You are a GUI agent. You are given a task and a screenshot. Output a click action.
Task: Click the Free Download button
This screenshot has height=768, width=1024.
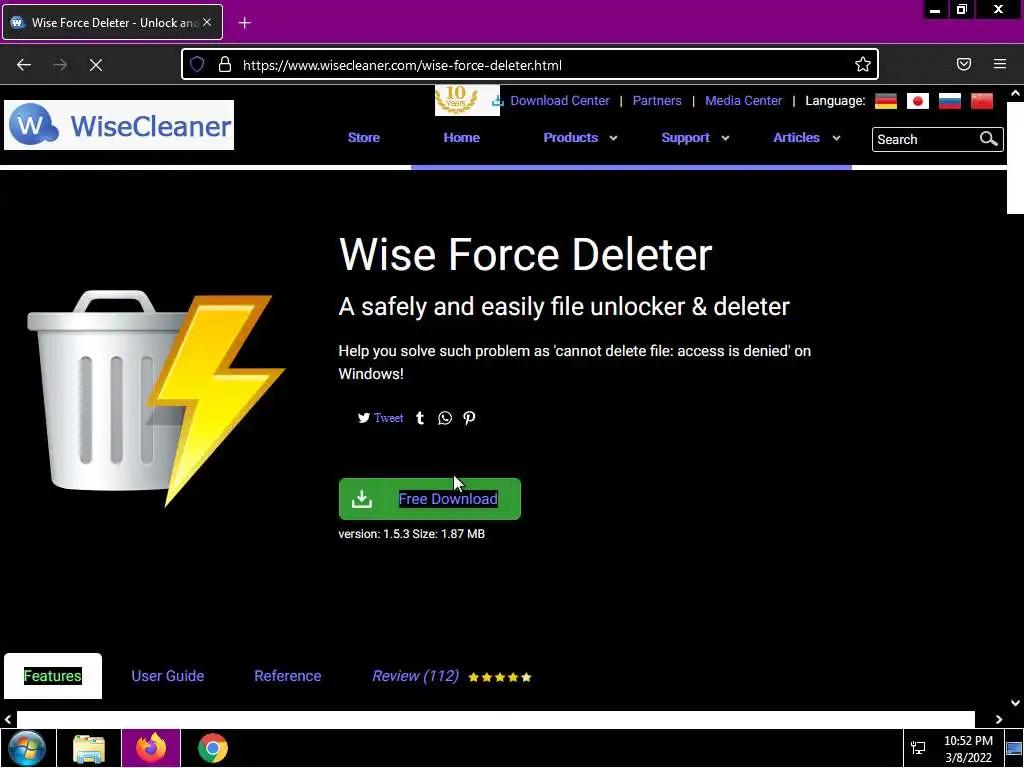point(430,499)
